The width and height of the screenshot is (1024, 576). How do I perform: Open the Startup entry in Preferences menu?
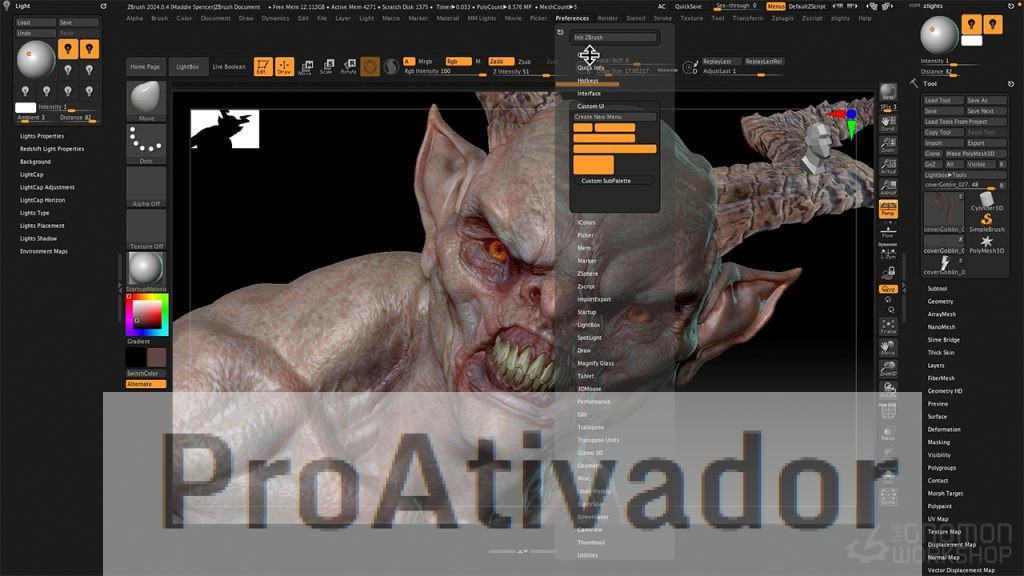click(587, 312)
